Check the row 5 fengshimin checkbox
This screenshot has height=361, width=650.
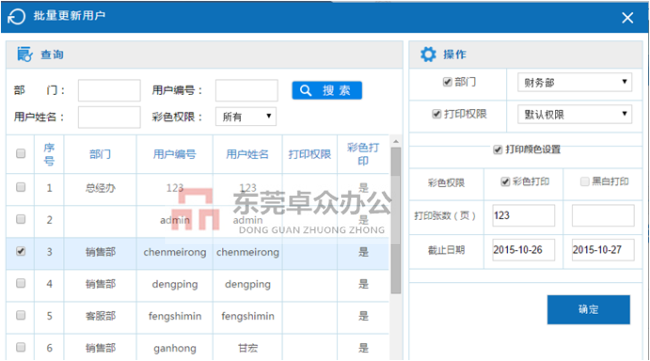[x=20, y=315]
